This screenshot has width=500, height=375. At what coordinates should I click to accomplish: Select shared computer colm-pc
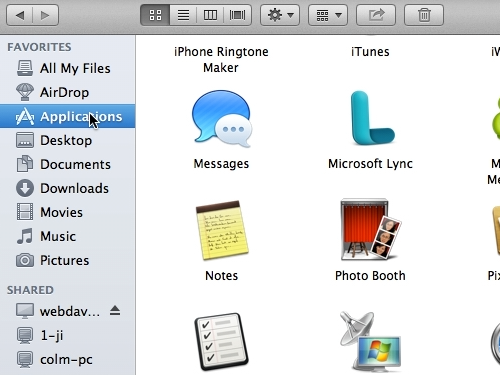click(68, 359)
